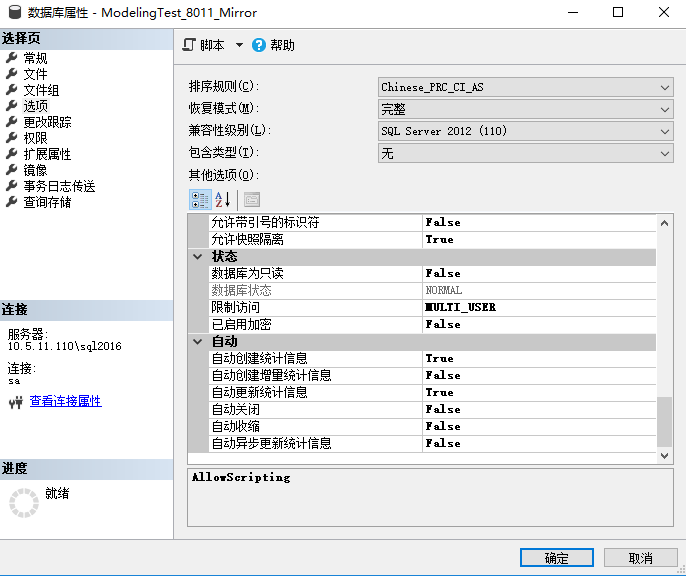
Task: Click the 查看连接属性 link
Action: coord(65,401)
